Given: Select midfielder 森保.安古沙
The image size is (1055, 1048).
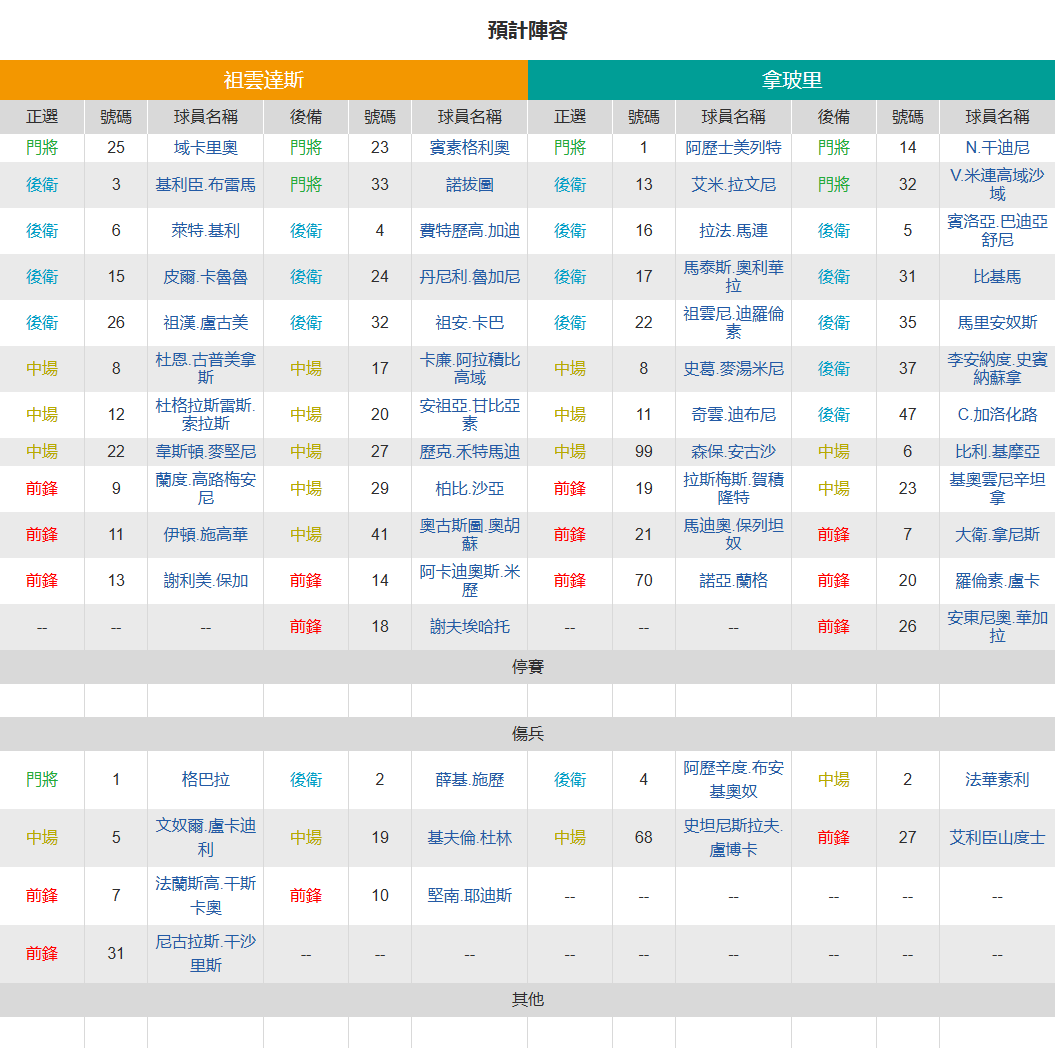Looking at the screenshot, I should 733,451.
